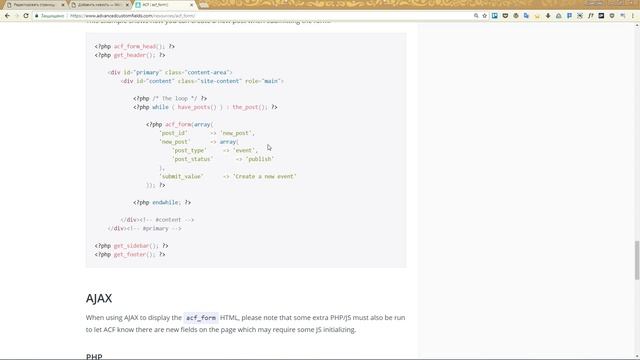Open the Trello extension icon
The height and width of the screenshot is (360, 640).
point(495,16)
